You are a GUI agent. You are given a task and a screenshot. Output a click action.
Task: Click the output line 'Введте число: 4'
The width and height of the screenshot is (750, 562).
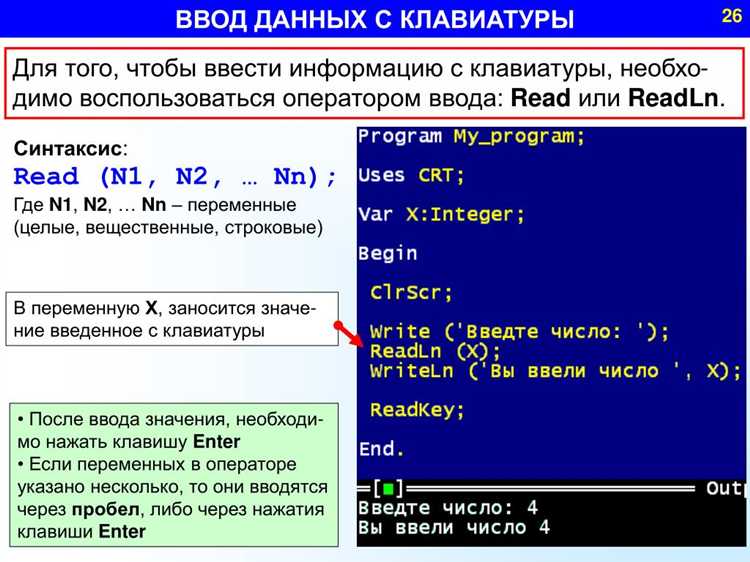click(x=448, y=508)
